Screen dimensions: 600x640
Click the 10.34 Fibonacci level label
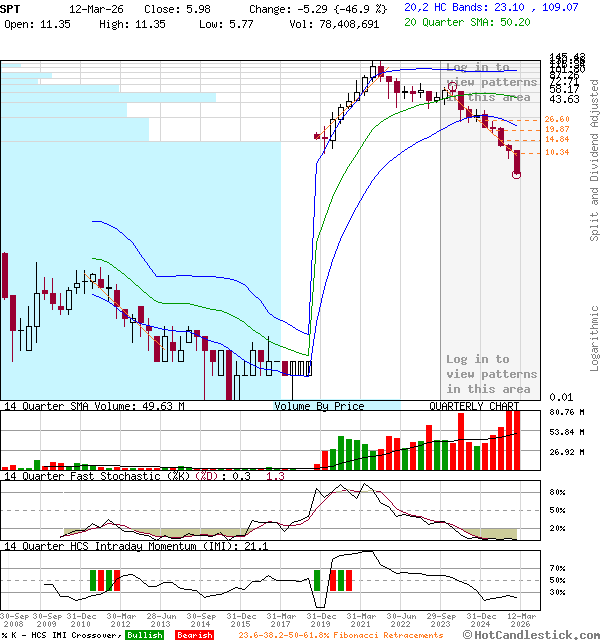click(557, 152)
